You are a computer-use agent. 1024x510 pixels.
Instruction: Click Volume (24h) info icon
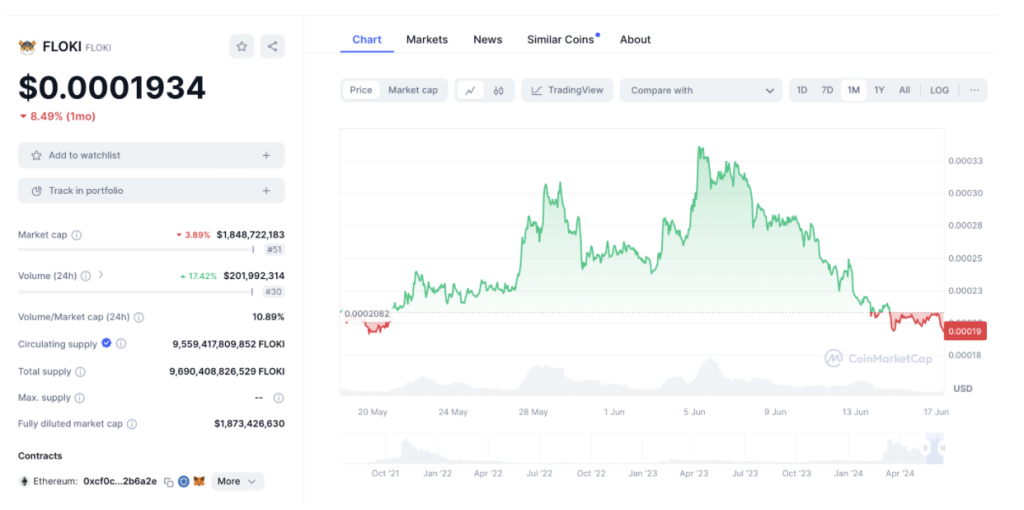86,276
